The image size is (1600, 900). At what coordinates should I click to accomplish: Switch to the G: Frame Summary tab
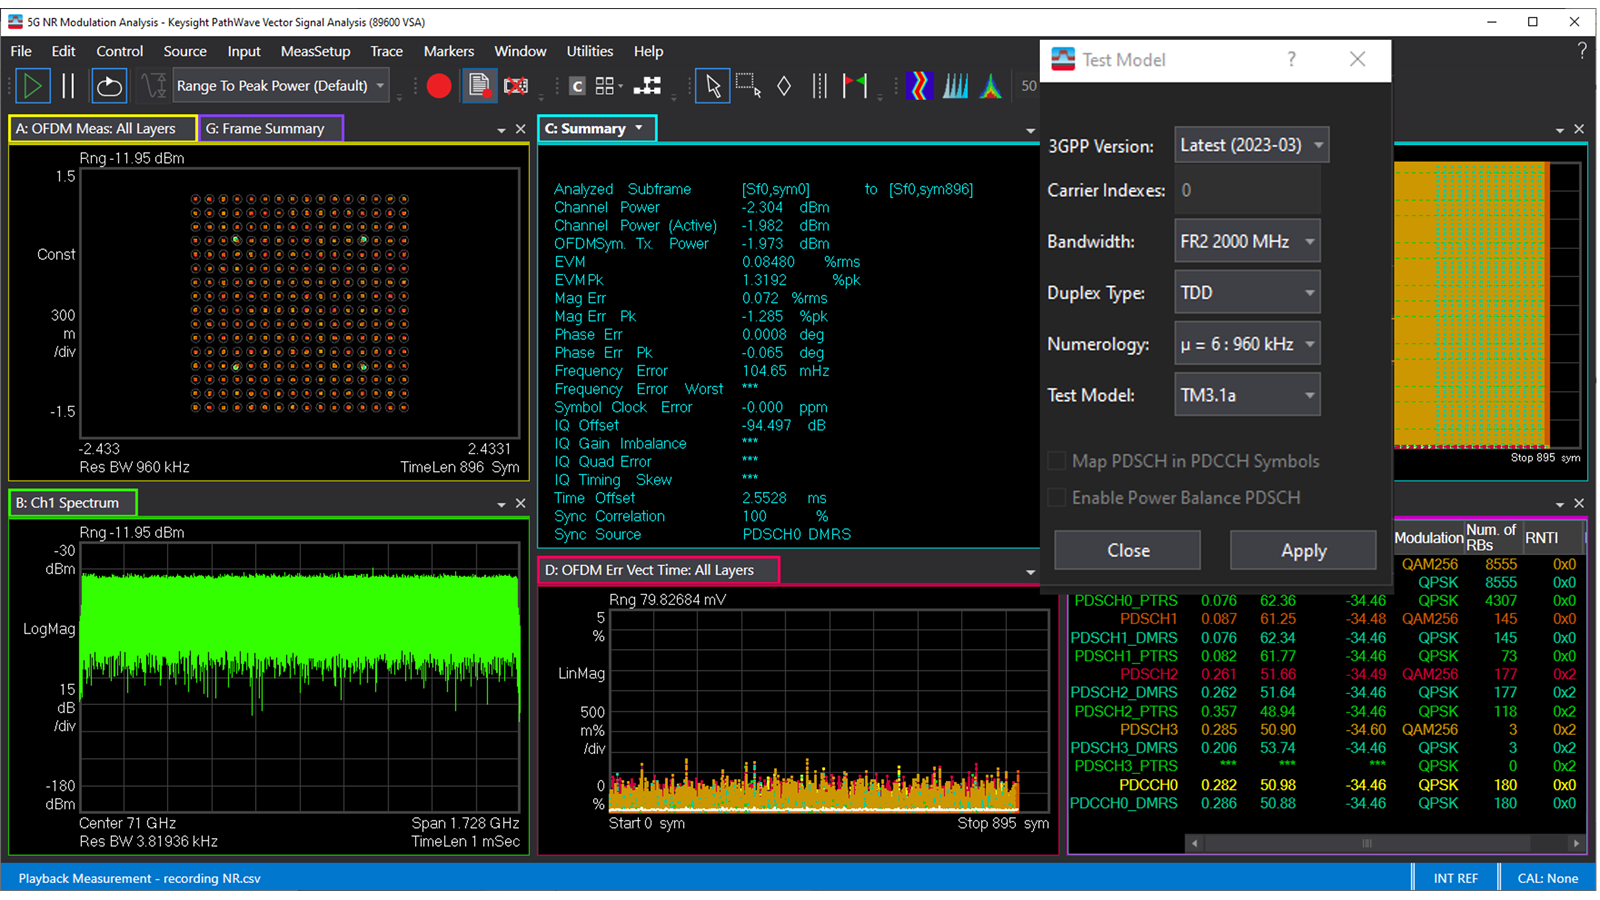269,128
